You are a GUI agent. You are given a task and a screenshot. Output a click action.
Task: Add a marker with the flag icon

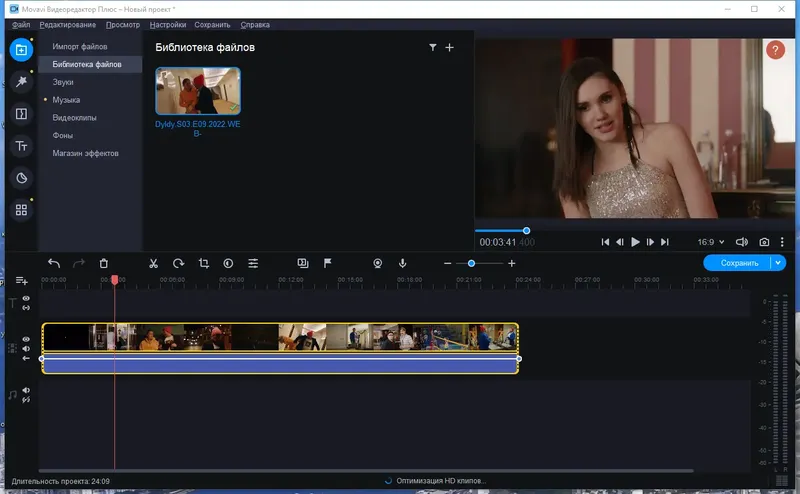coord(327,263)
